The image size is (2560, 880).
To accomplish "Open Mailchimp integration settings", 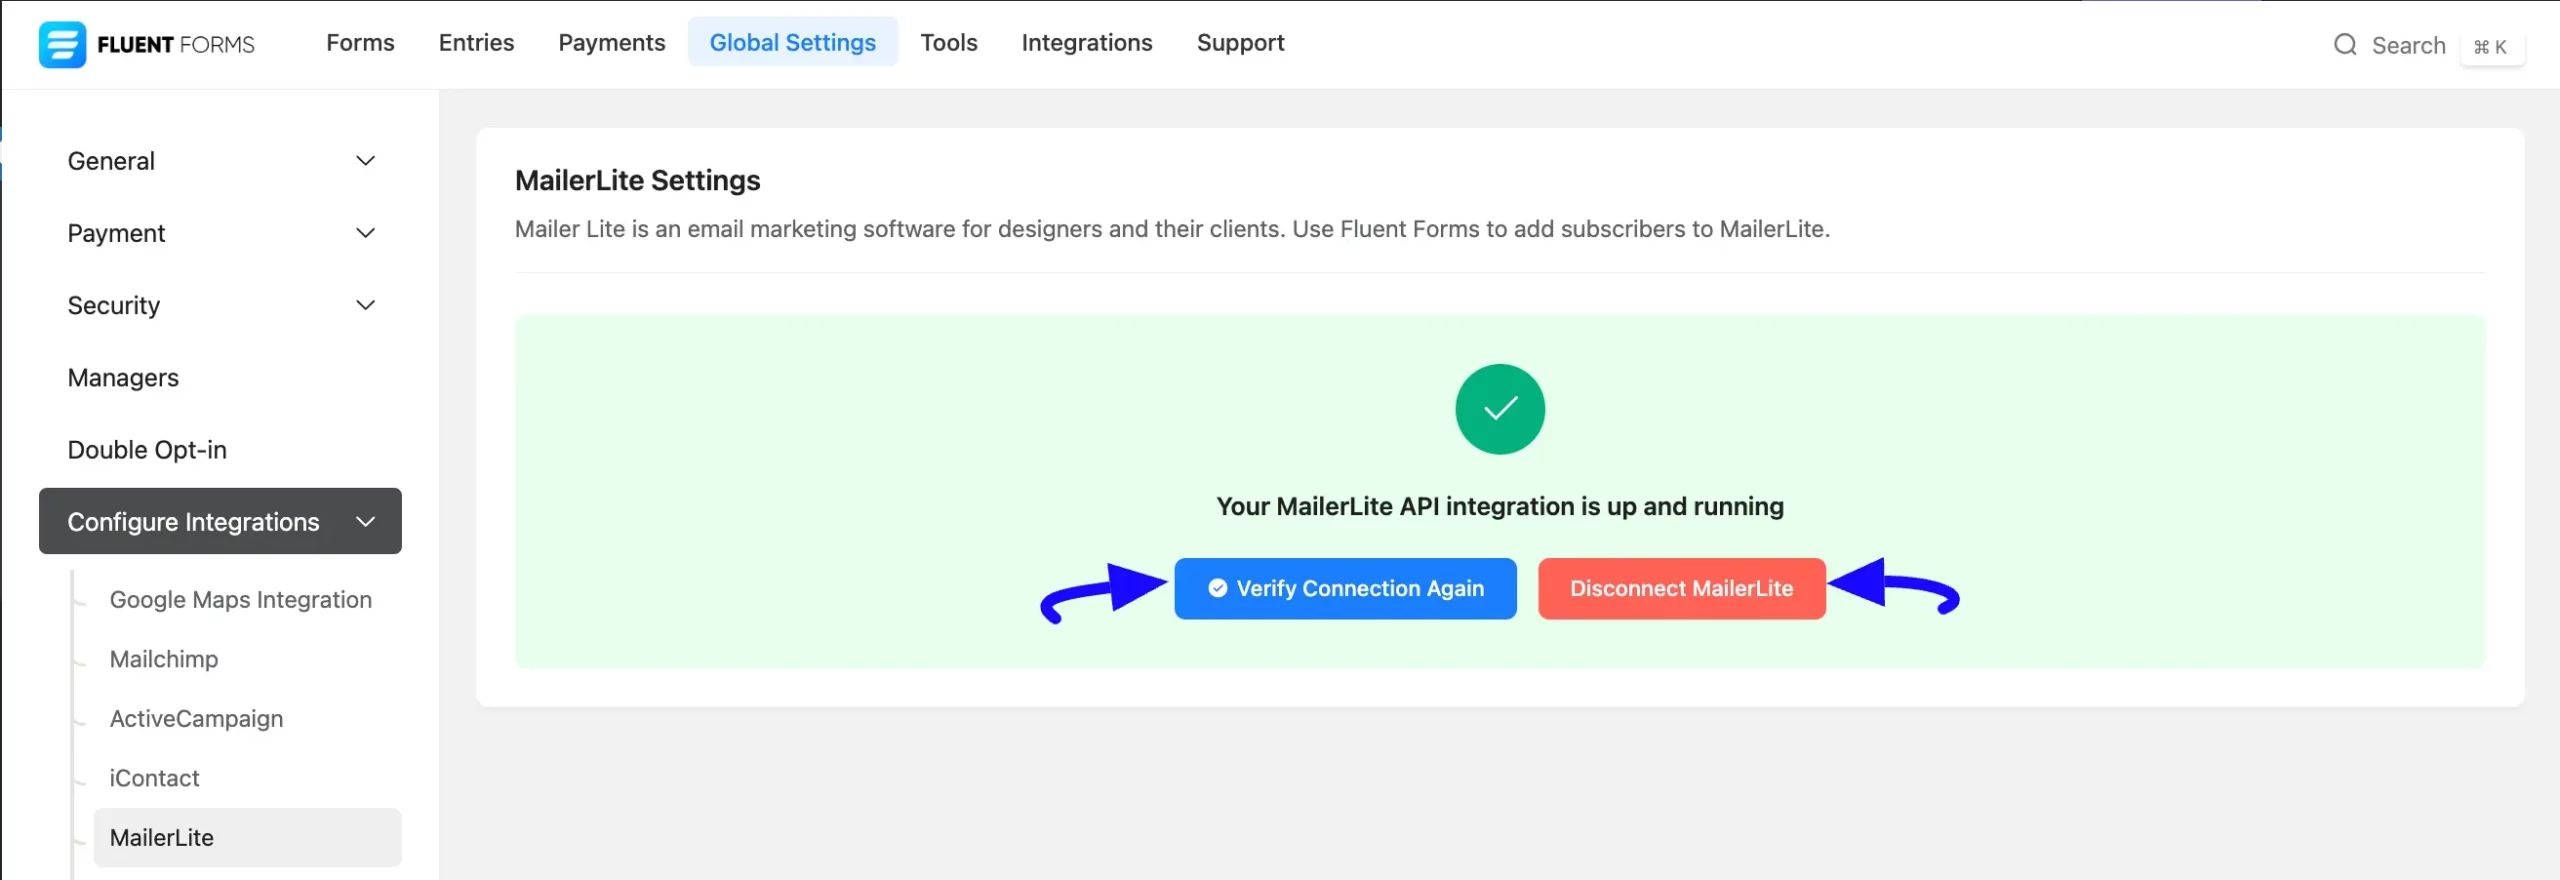I will point(164,659).
